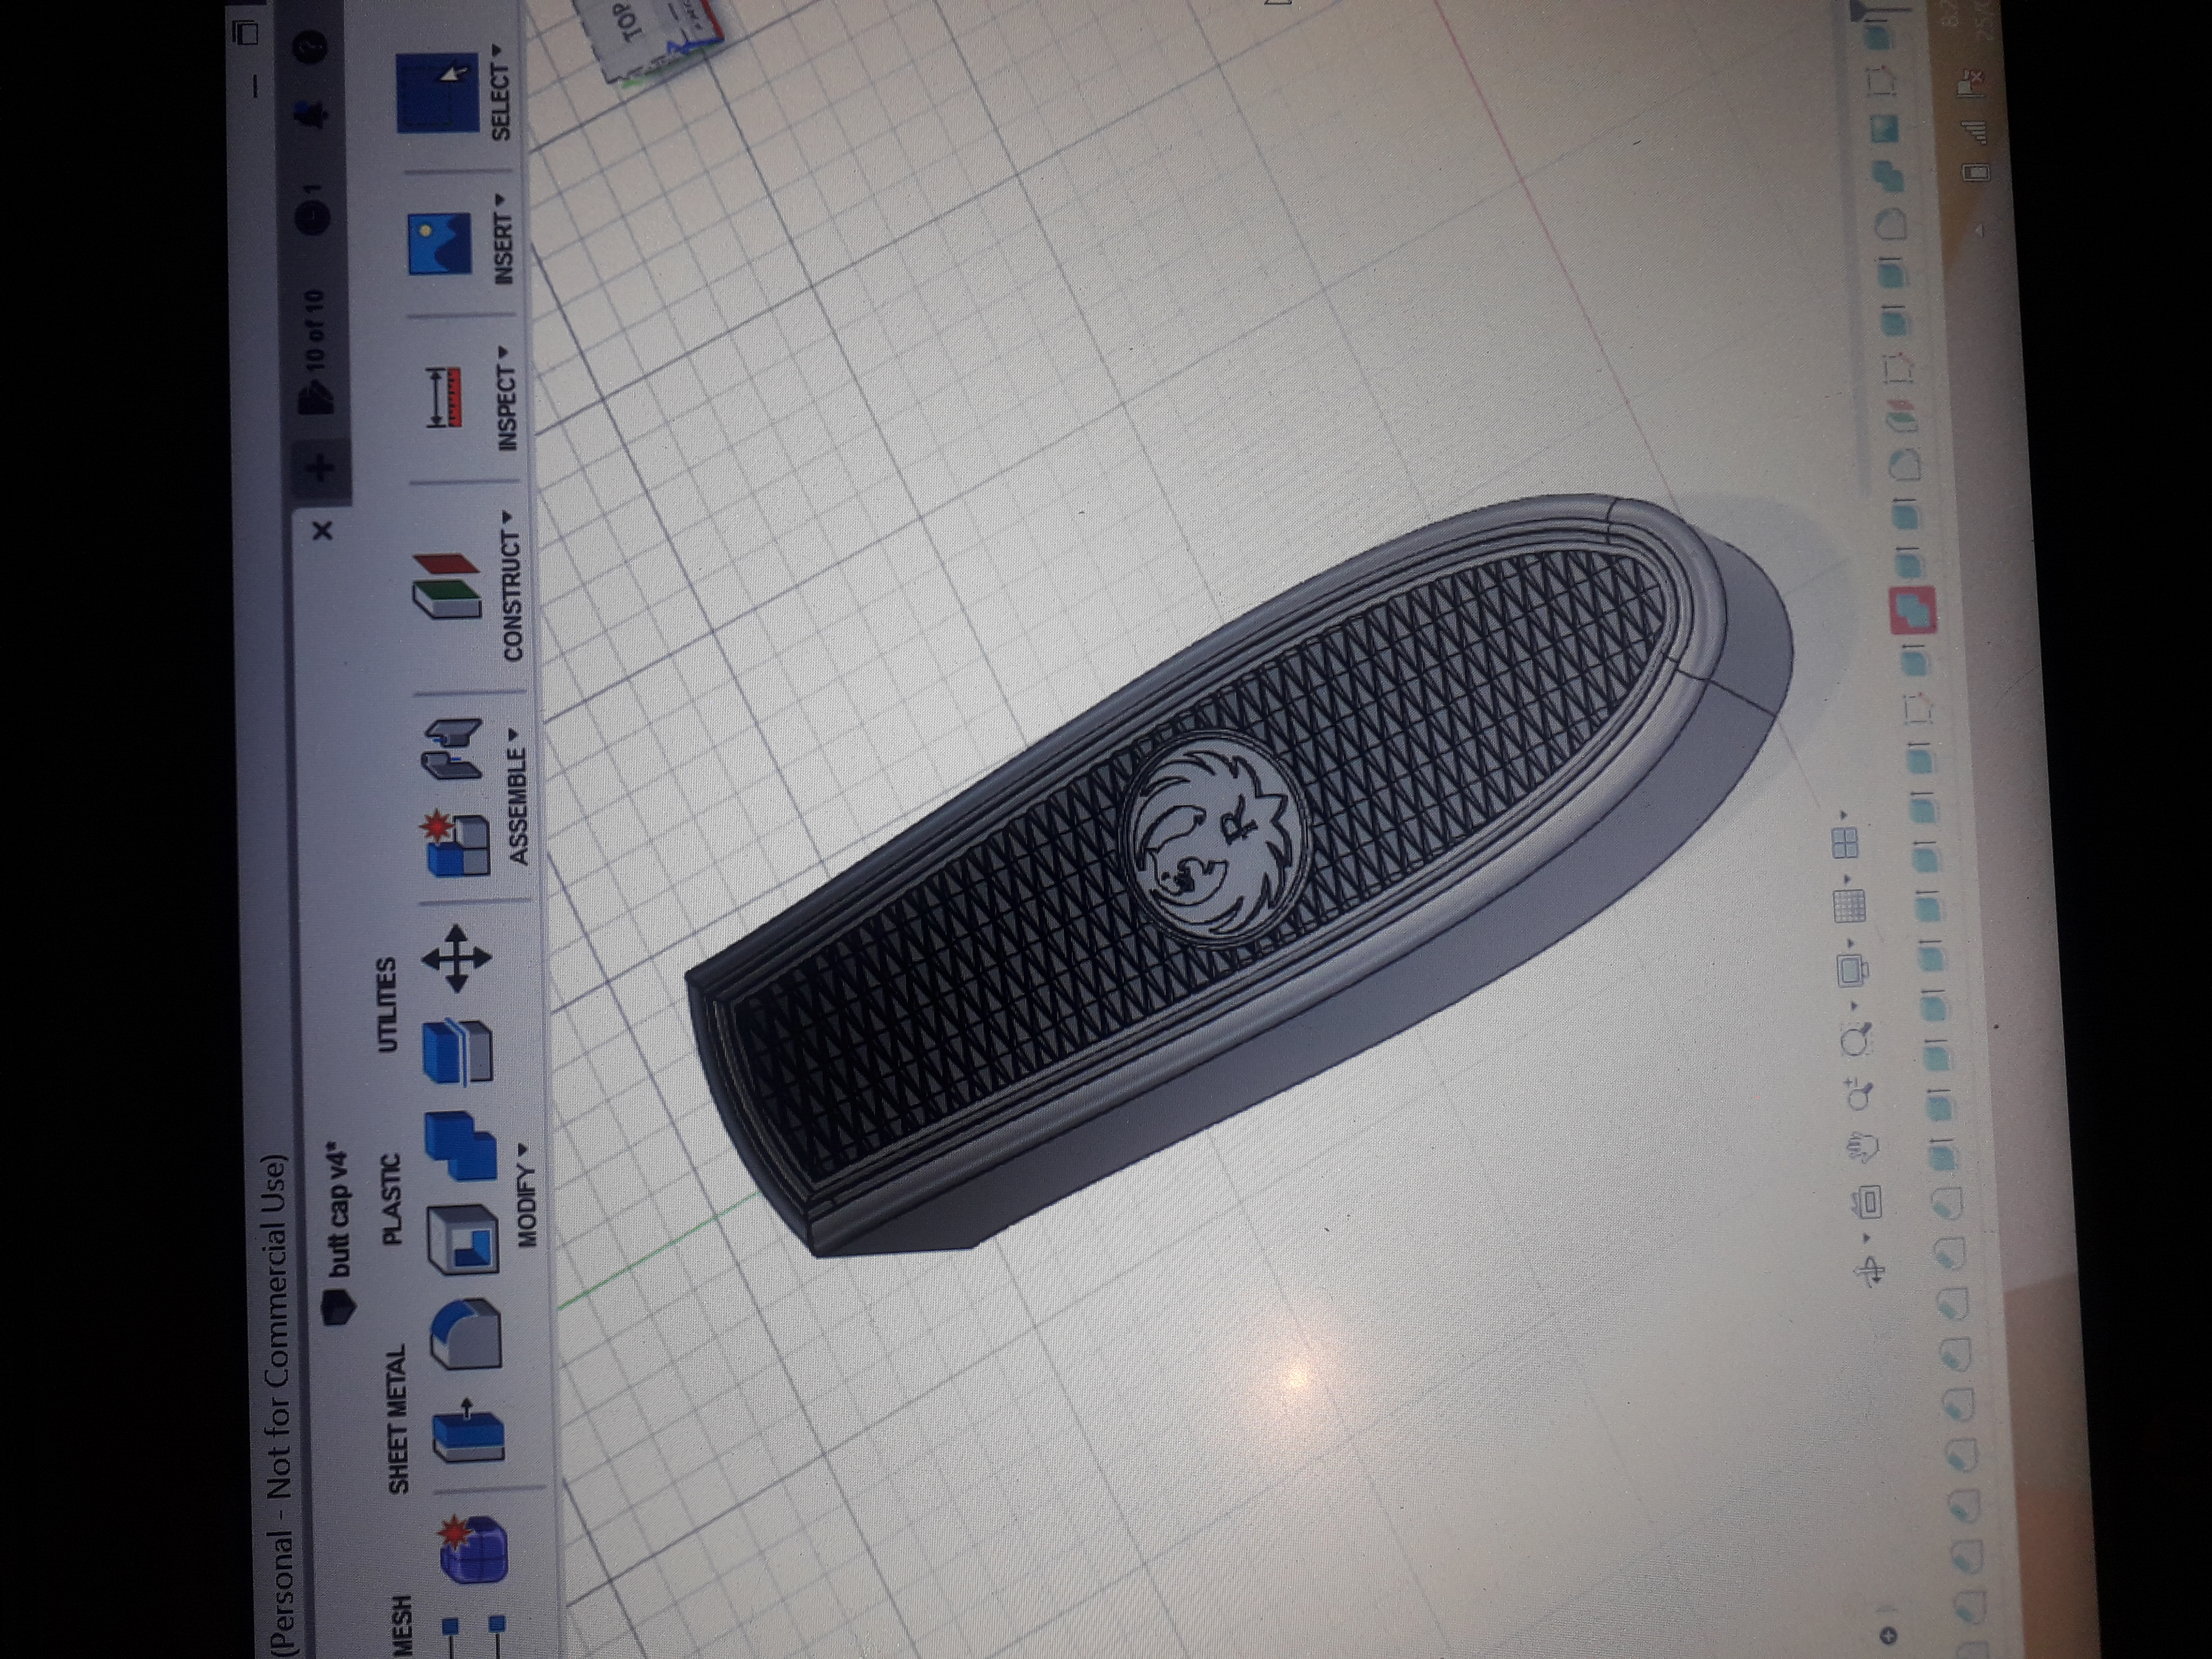The height and width of the screenshot is (1659, 2212).
Task: Activate the Select cursor tool icon
Action: coord(438,92)
